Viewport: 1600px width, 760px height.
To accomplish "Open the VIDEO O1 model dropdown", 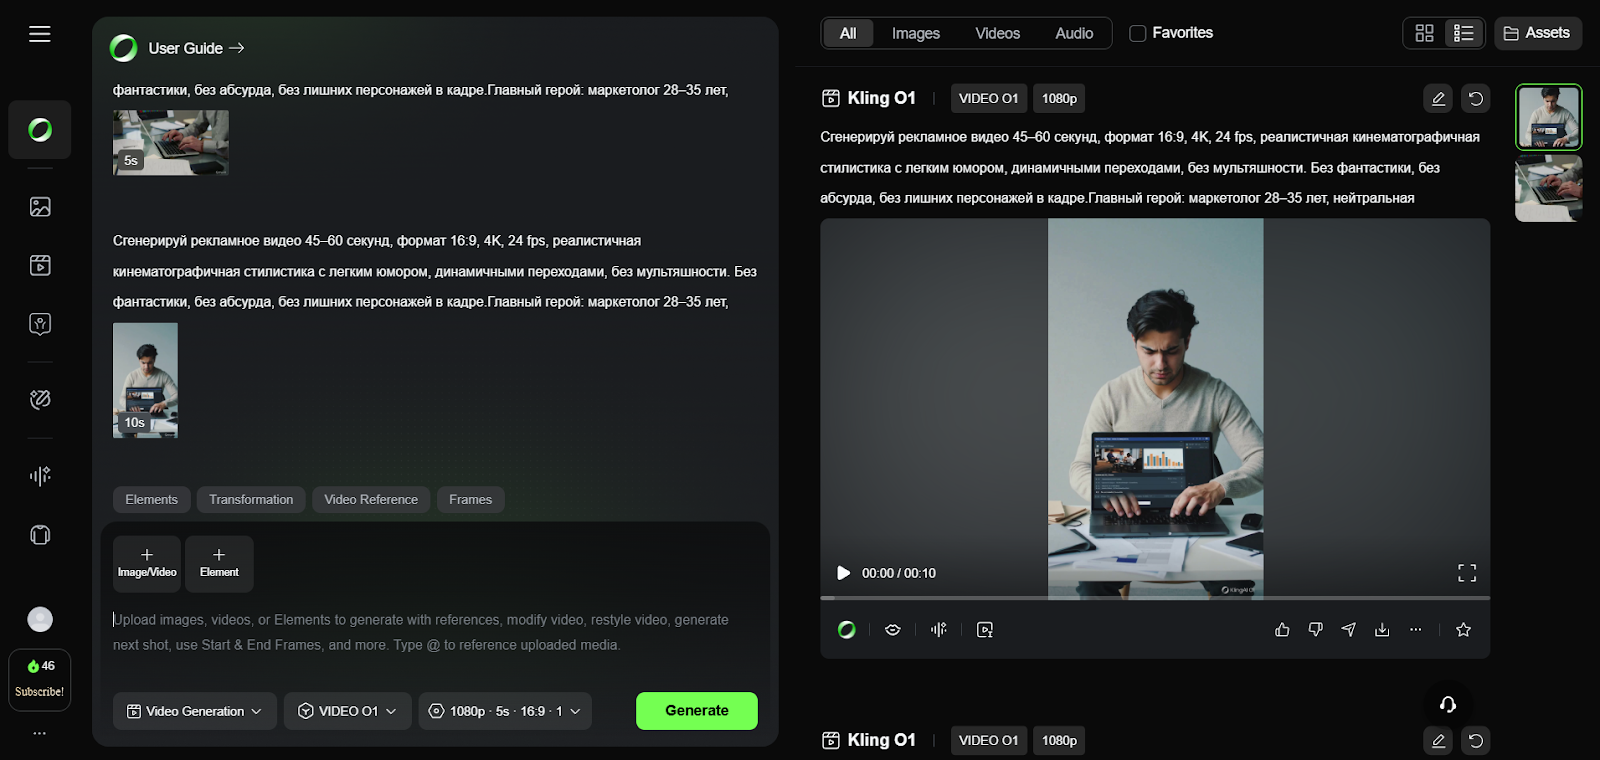I will [x=348, y=711].
